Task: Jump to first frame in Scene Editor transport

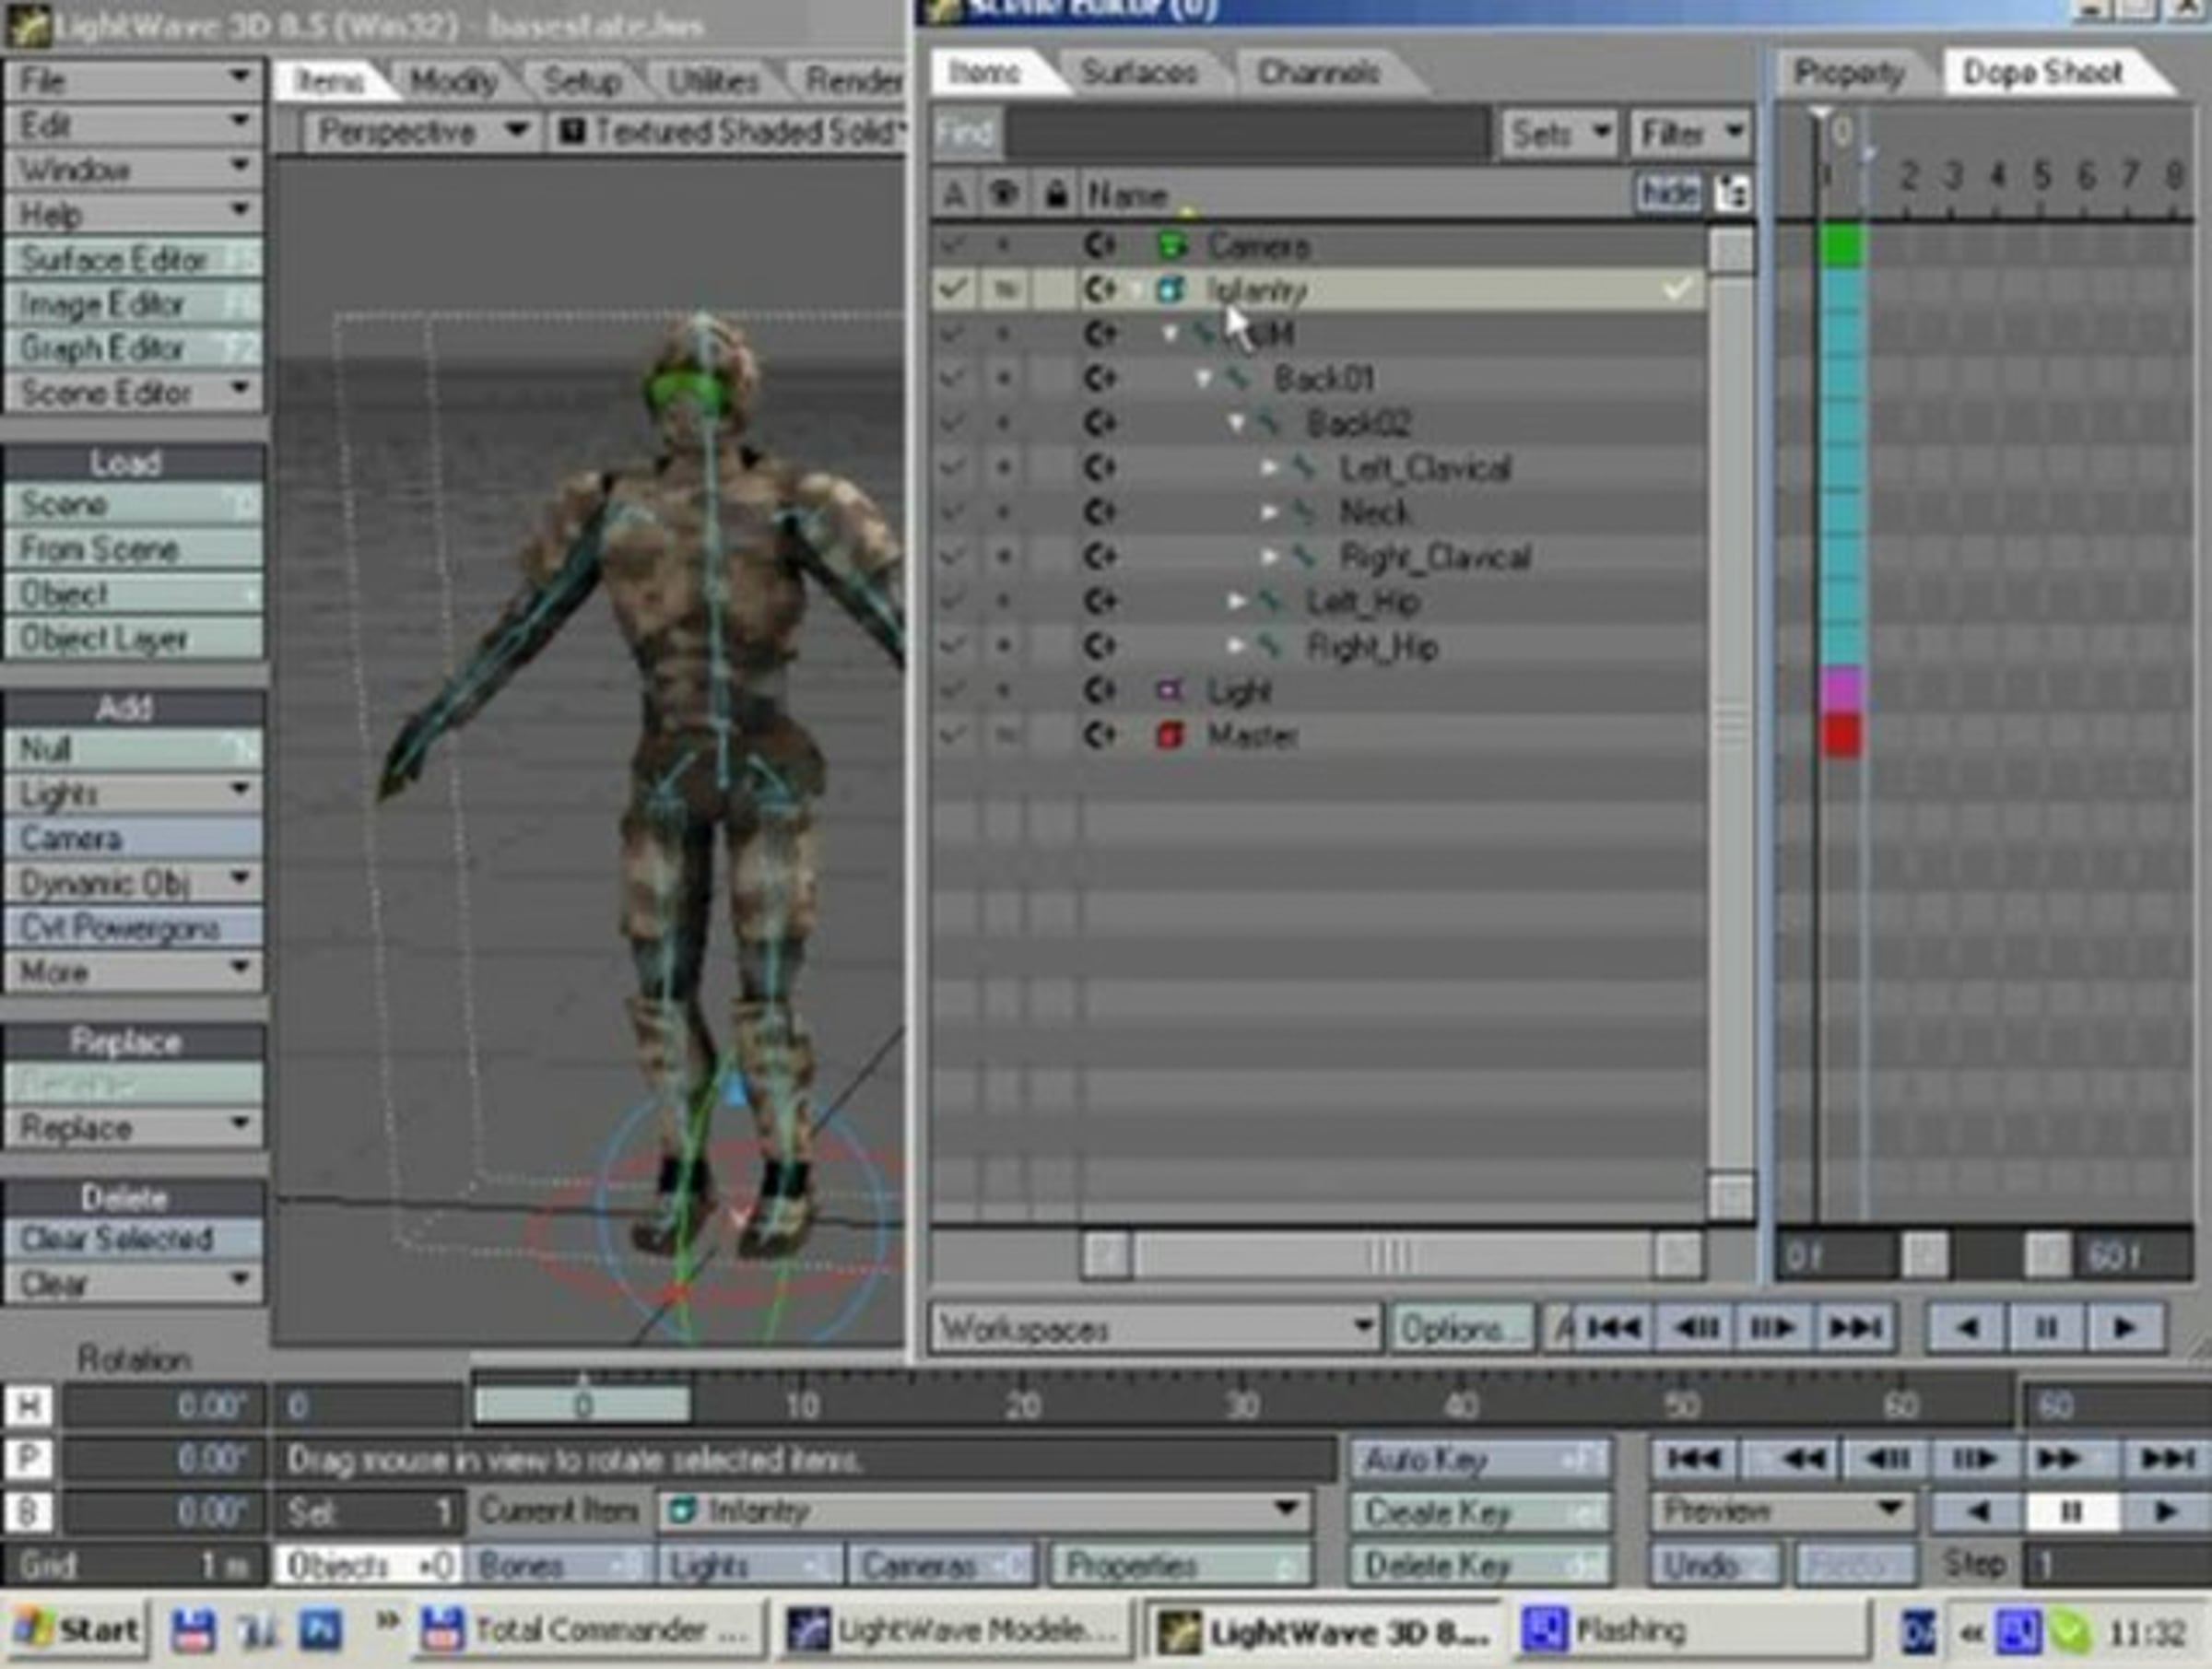Action: click(x=1614, y=1328)
